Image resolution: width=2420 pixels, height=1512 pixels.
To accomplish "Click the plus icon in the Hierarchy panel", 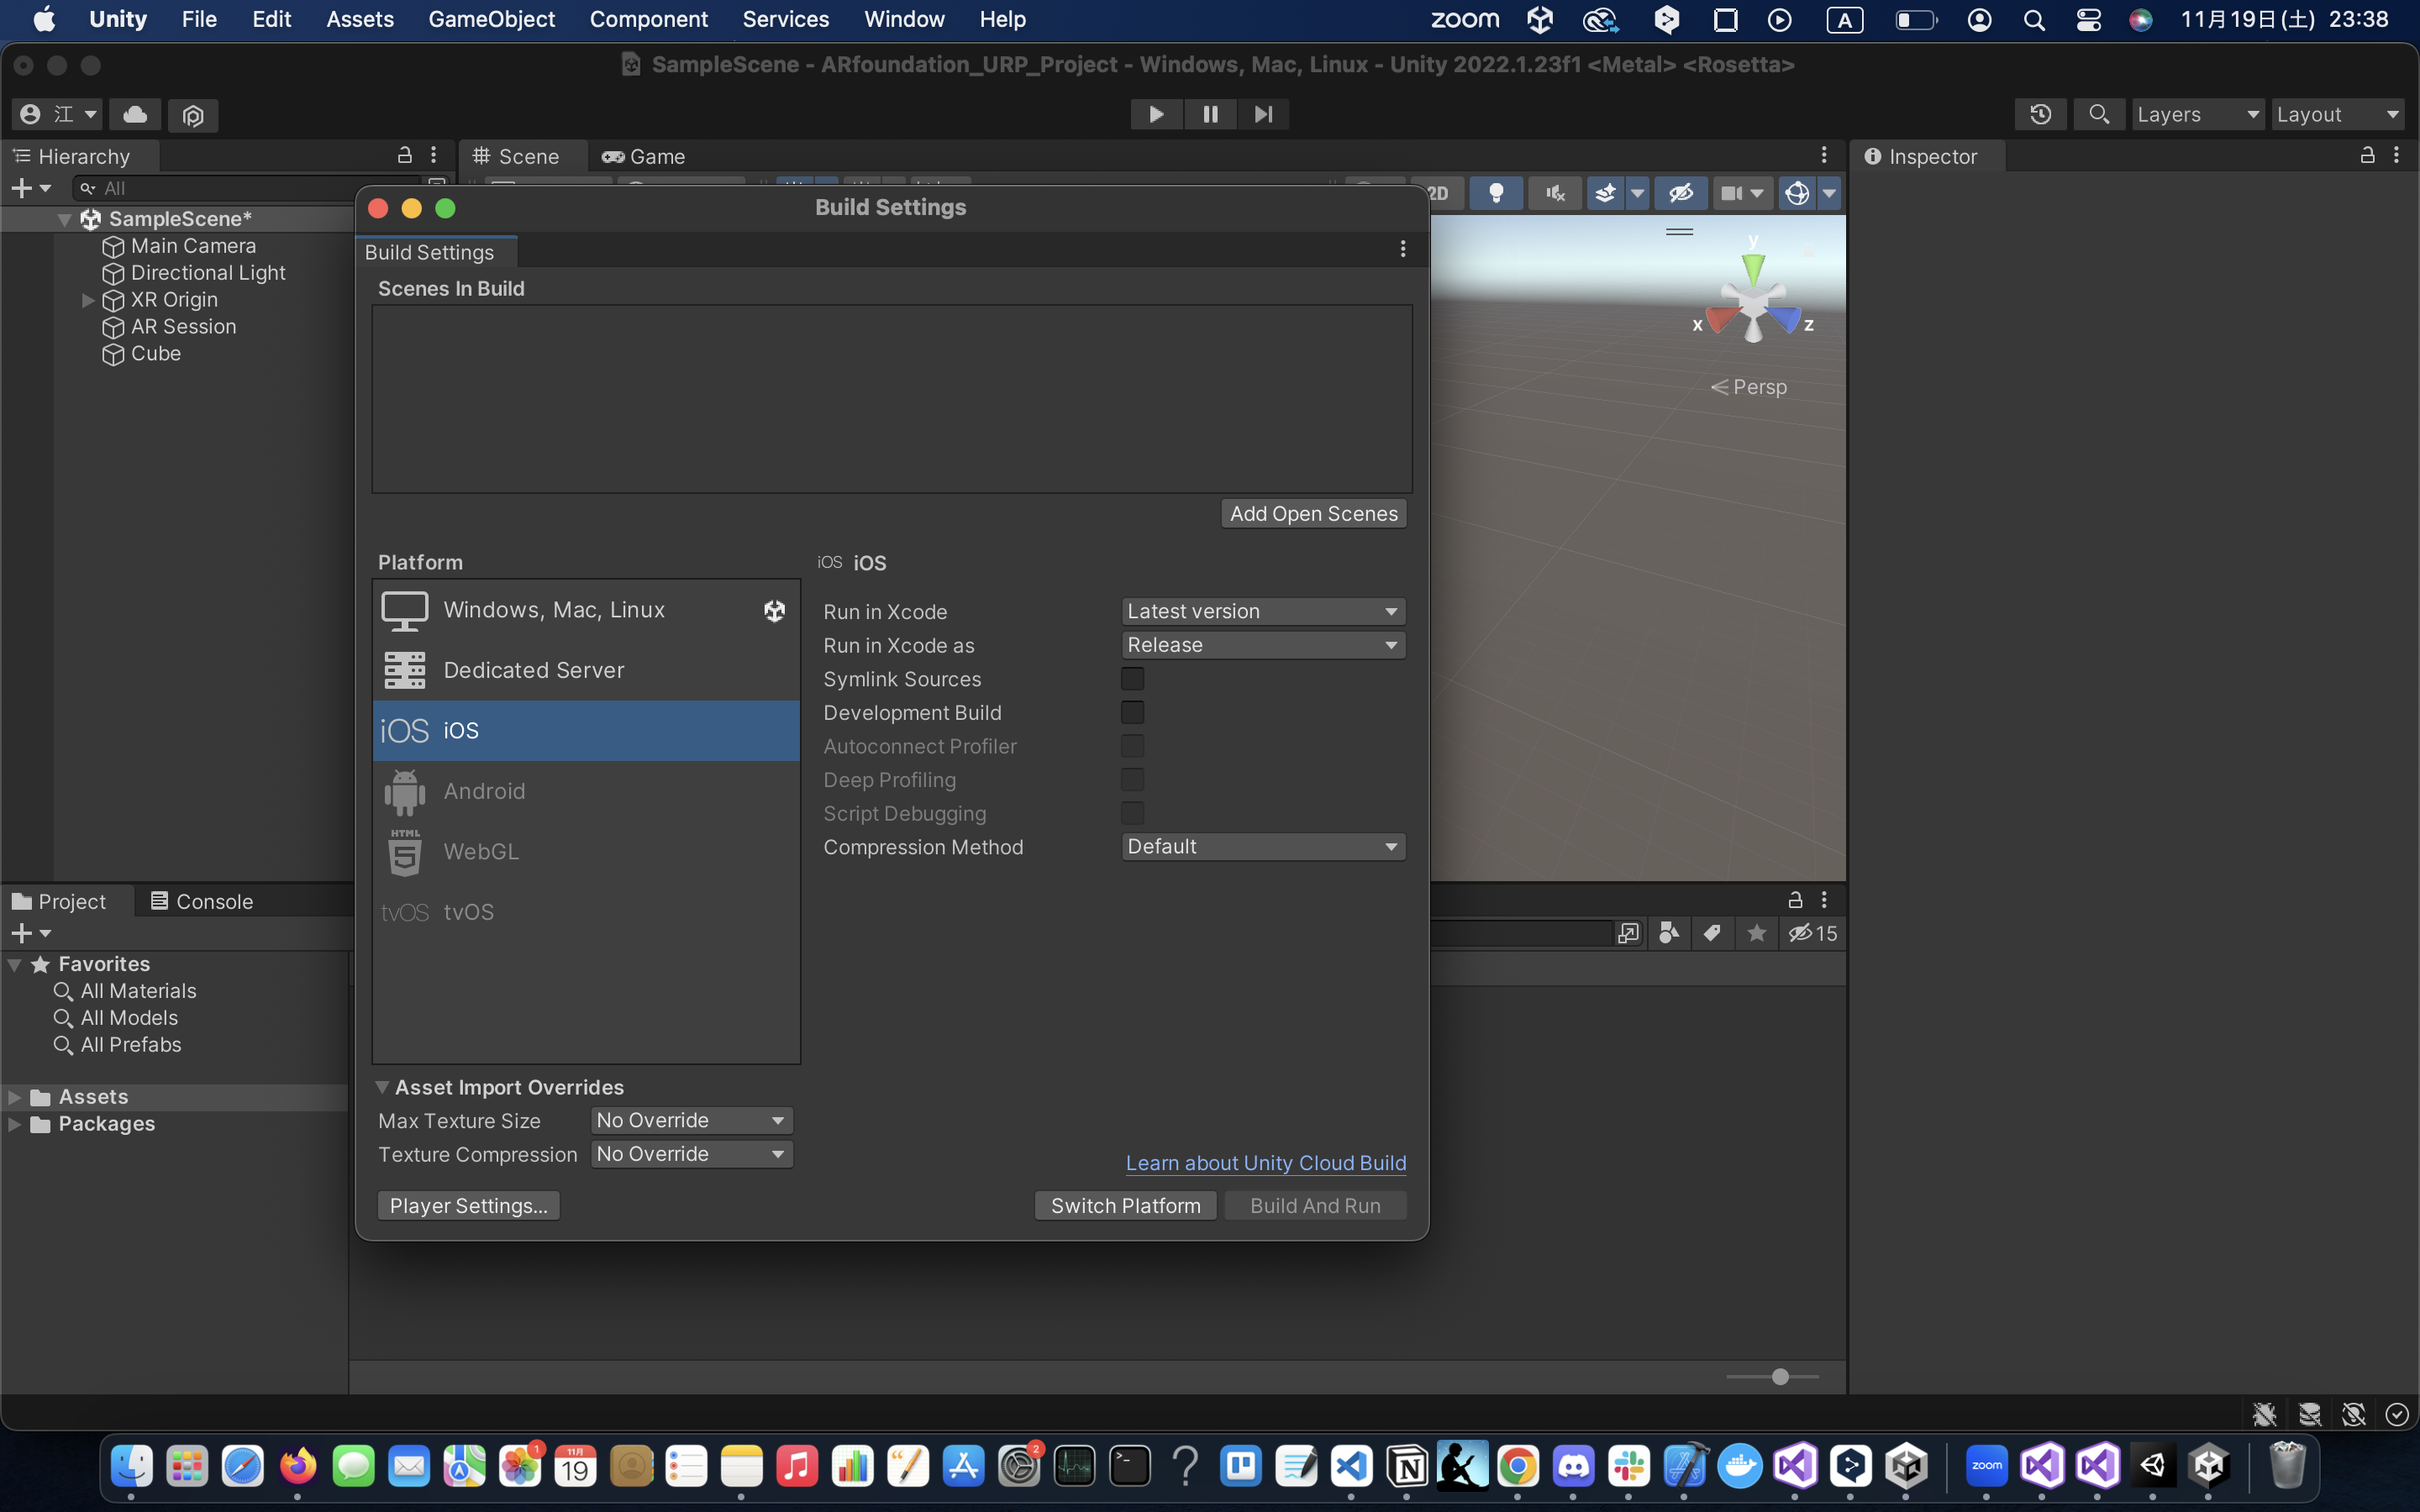I will (x=21, y=187).
